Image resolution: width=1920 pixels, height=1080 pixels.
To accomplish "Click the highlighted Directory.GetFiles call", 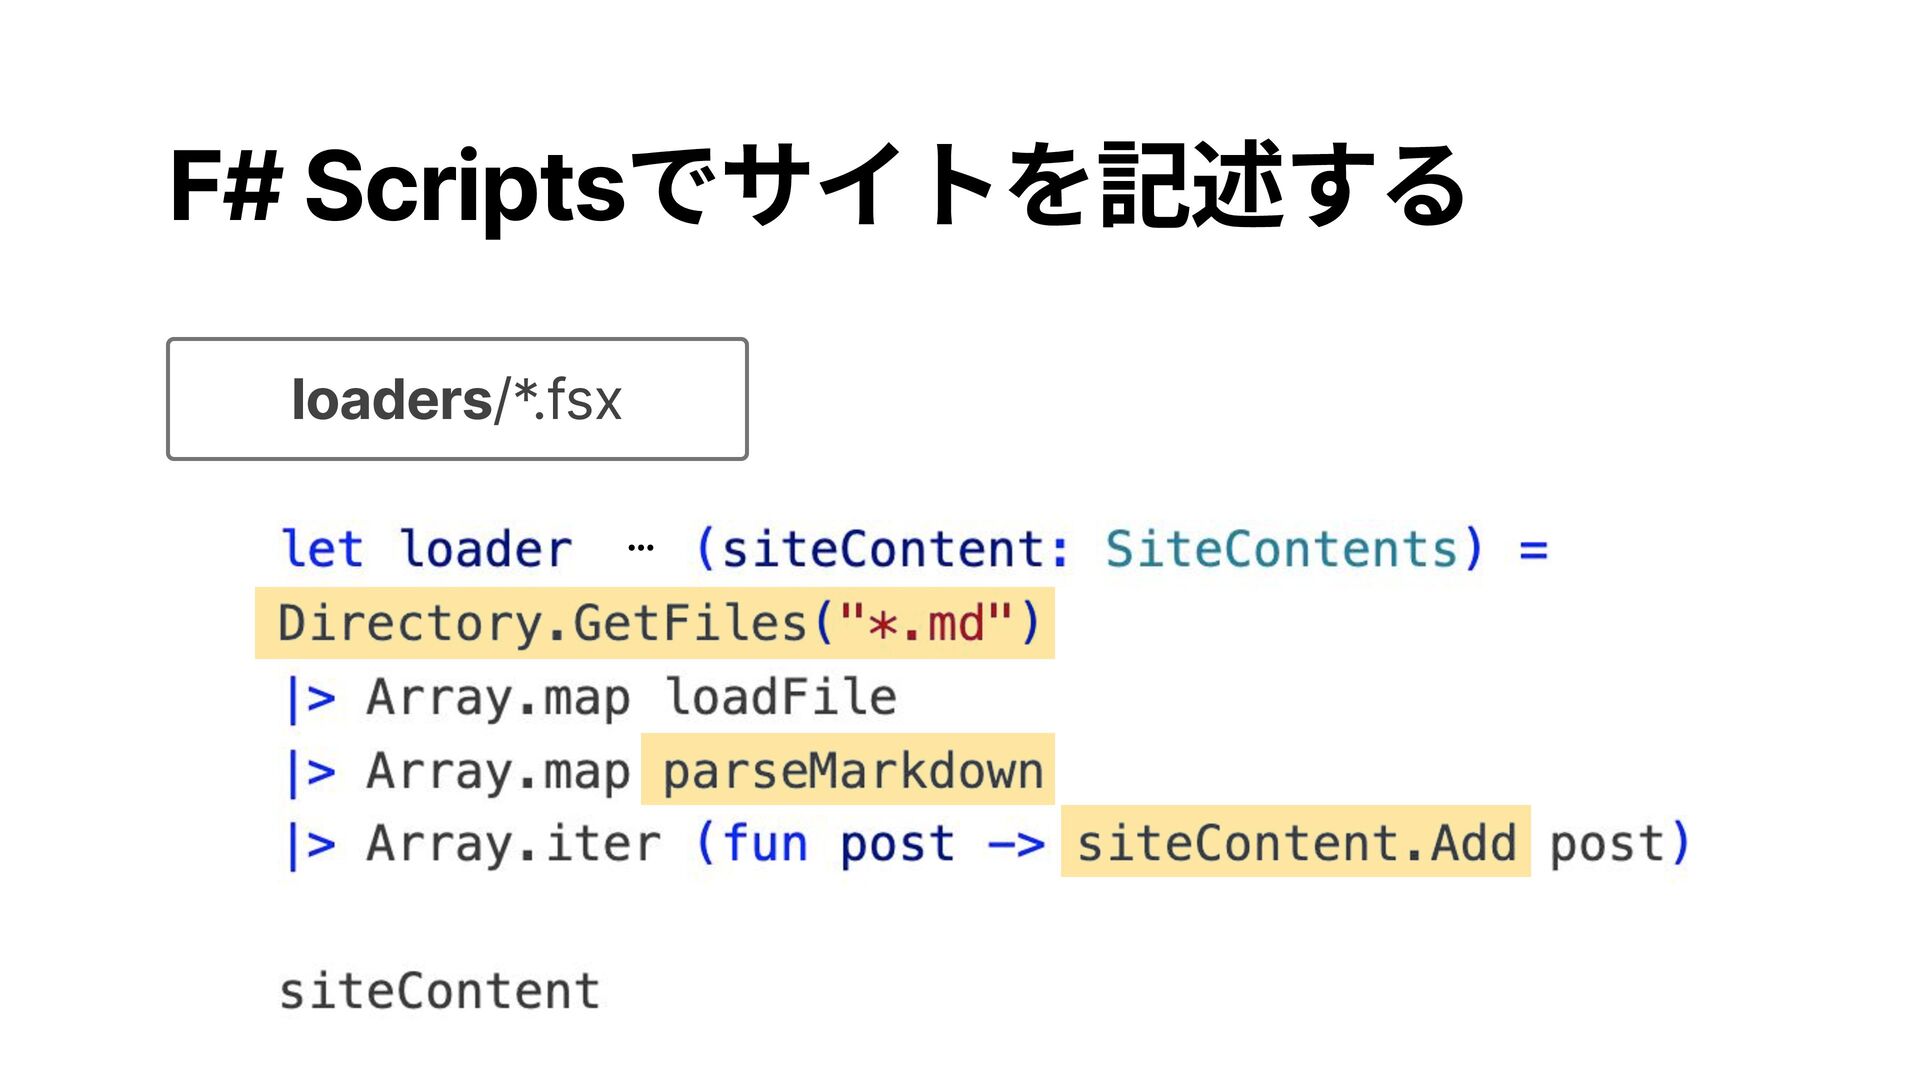I will 545,623.
